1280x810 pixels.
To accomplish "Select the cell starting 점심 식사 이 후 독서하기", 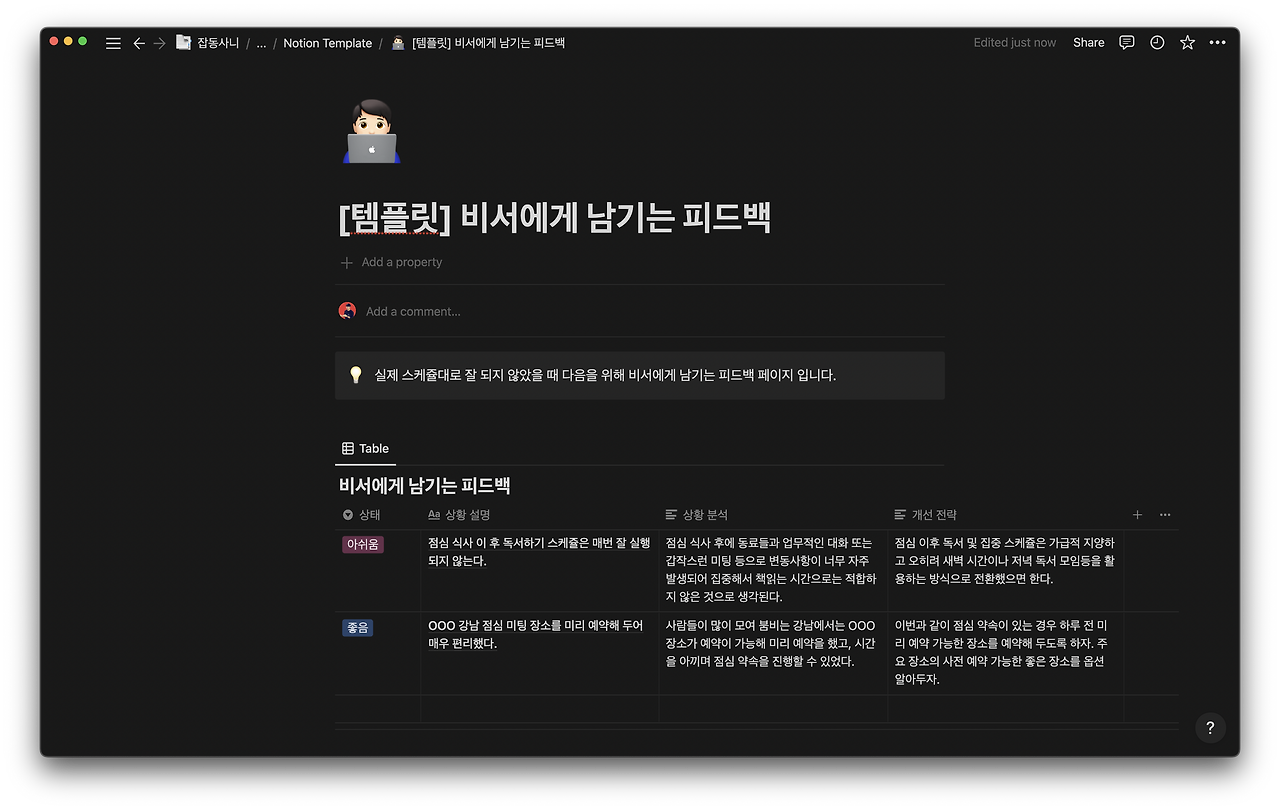I will [539, 571].
